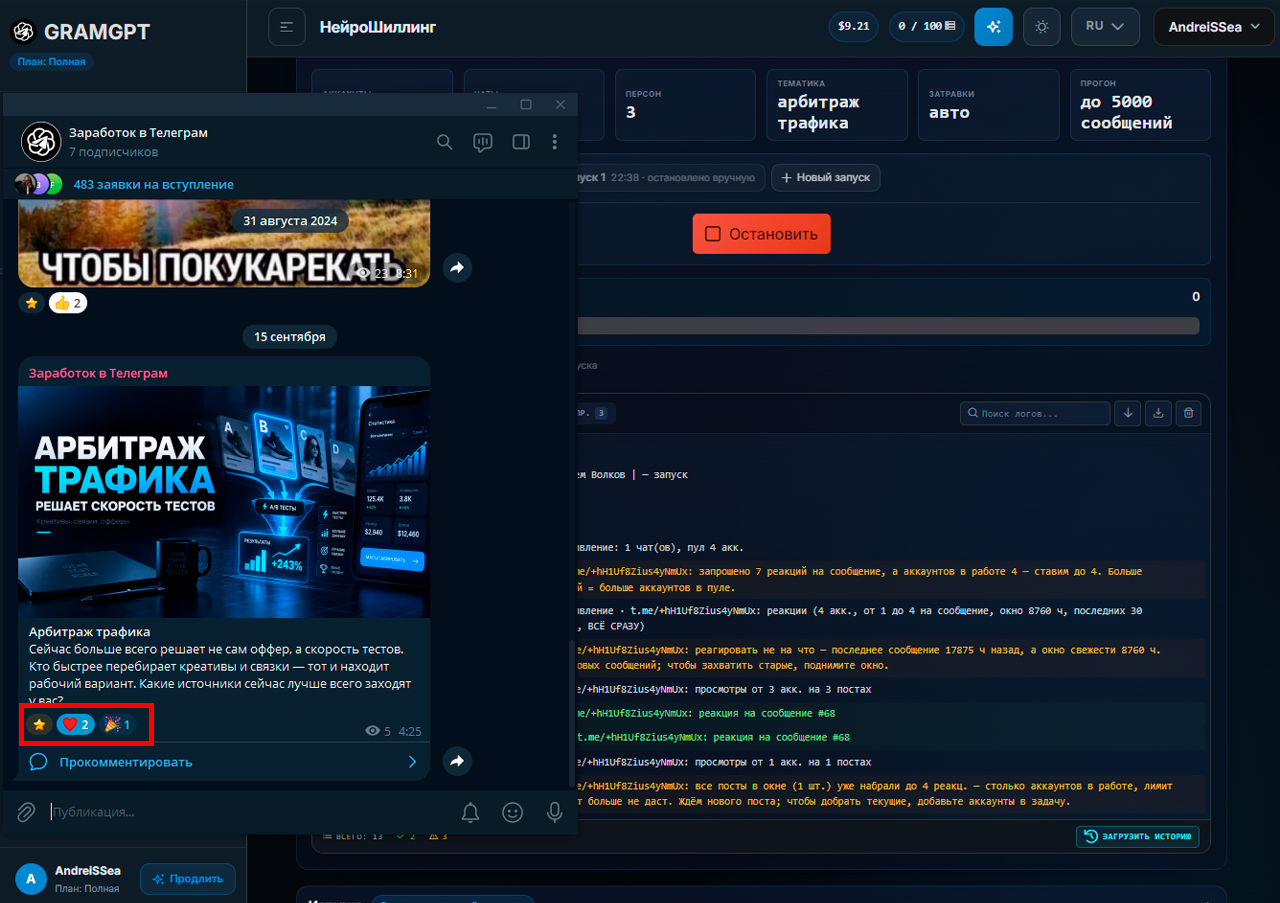1280x903 pixels.
Task: Minimize the Telegram window
Action: (x=491, y=105)
